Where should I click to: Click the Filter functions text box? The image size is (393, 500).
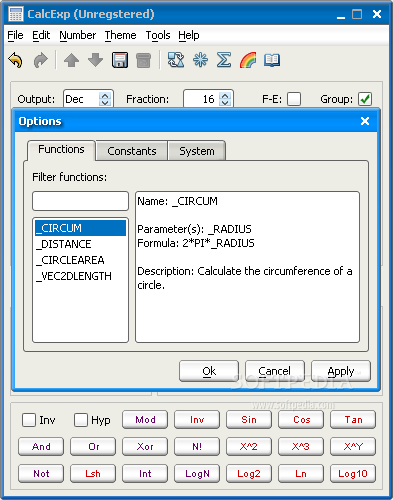point(80,201)
